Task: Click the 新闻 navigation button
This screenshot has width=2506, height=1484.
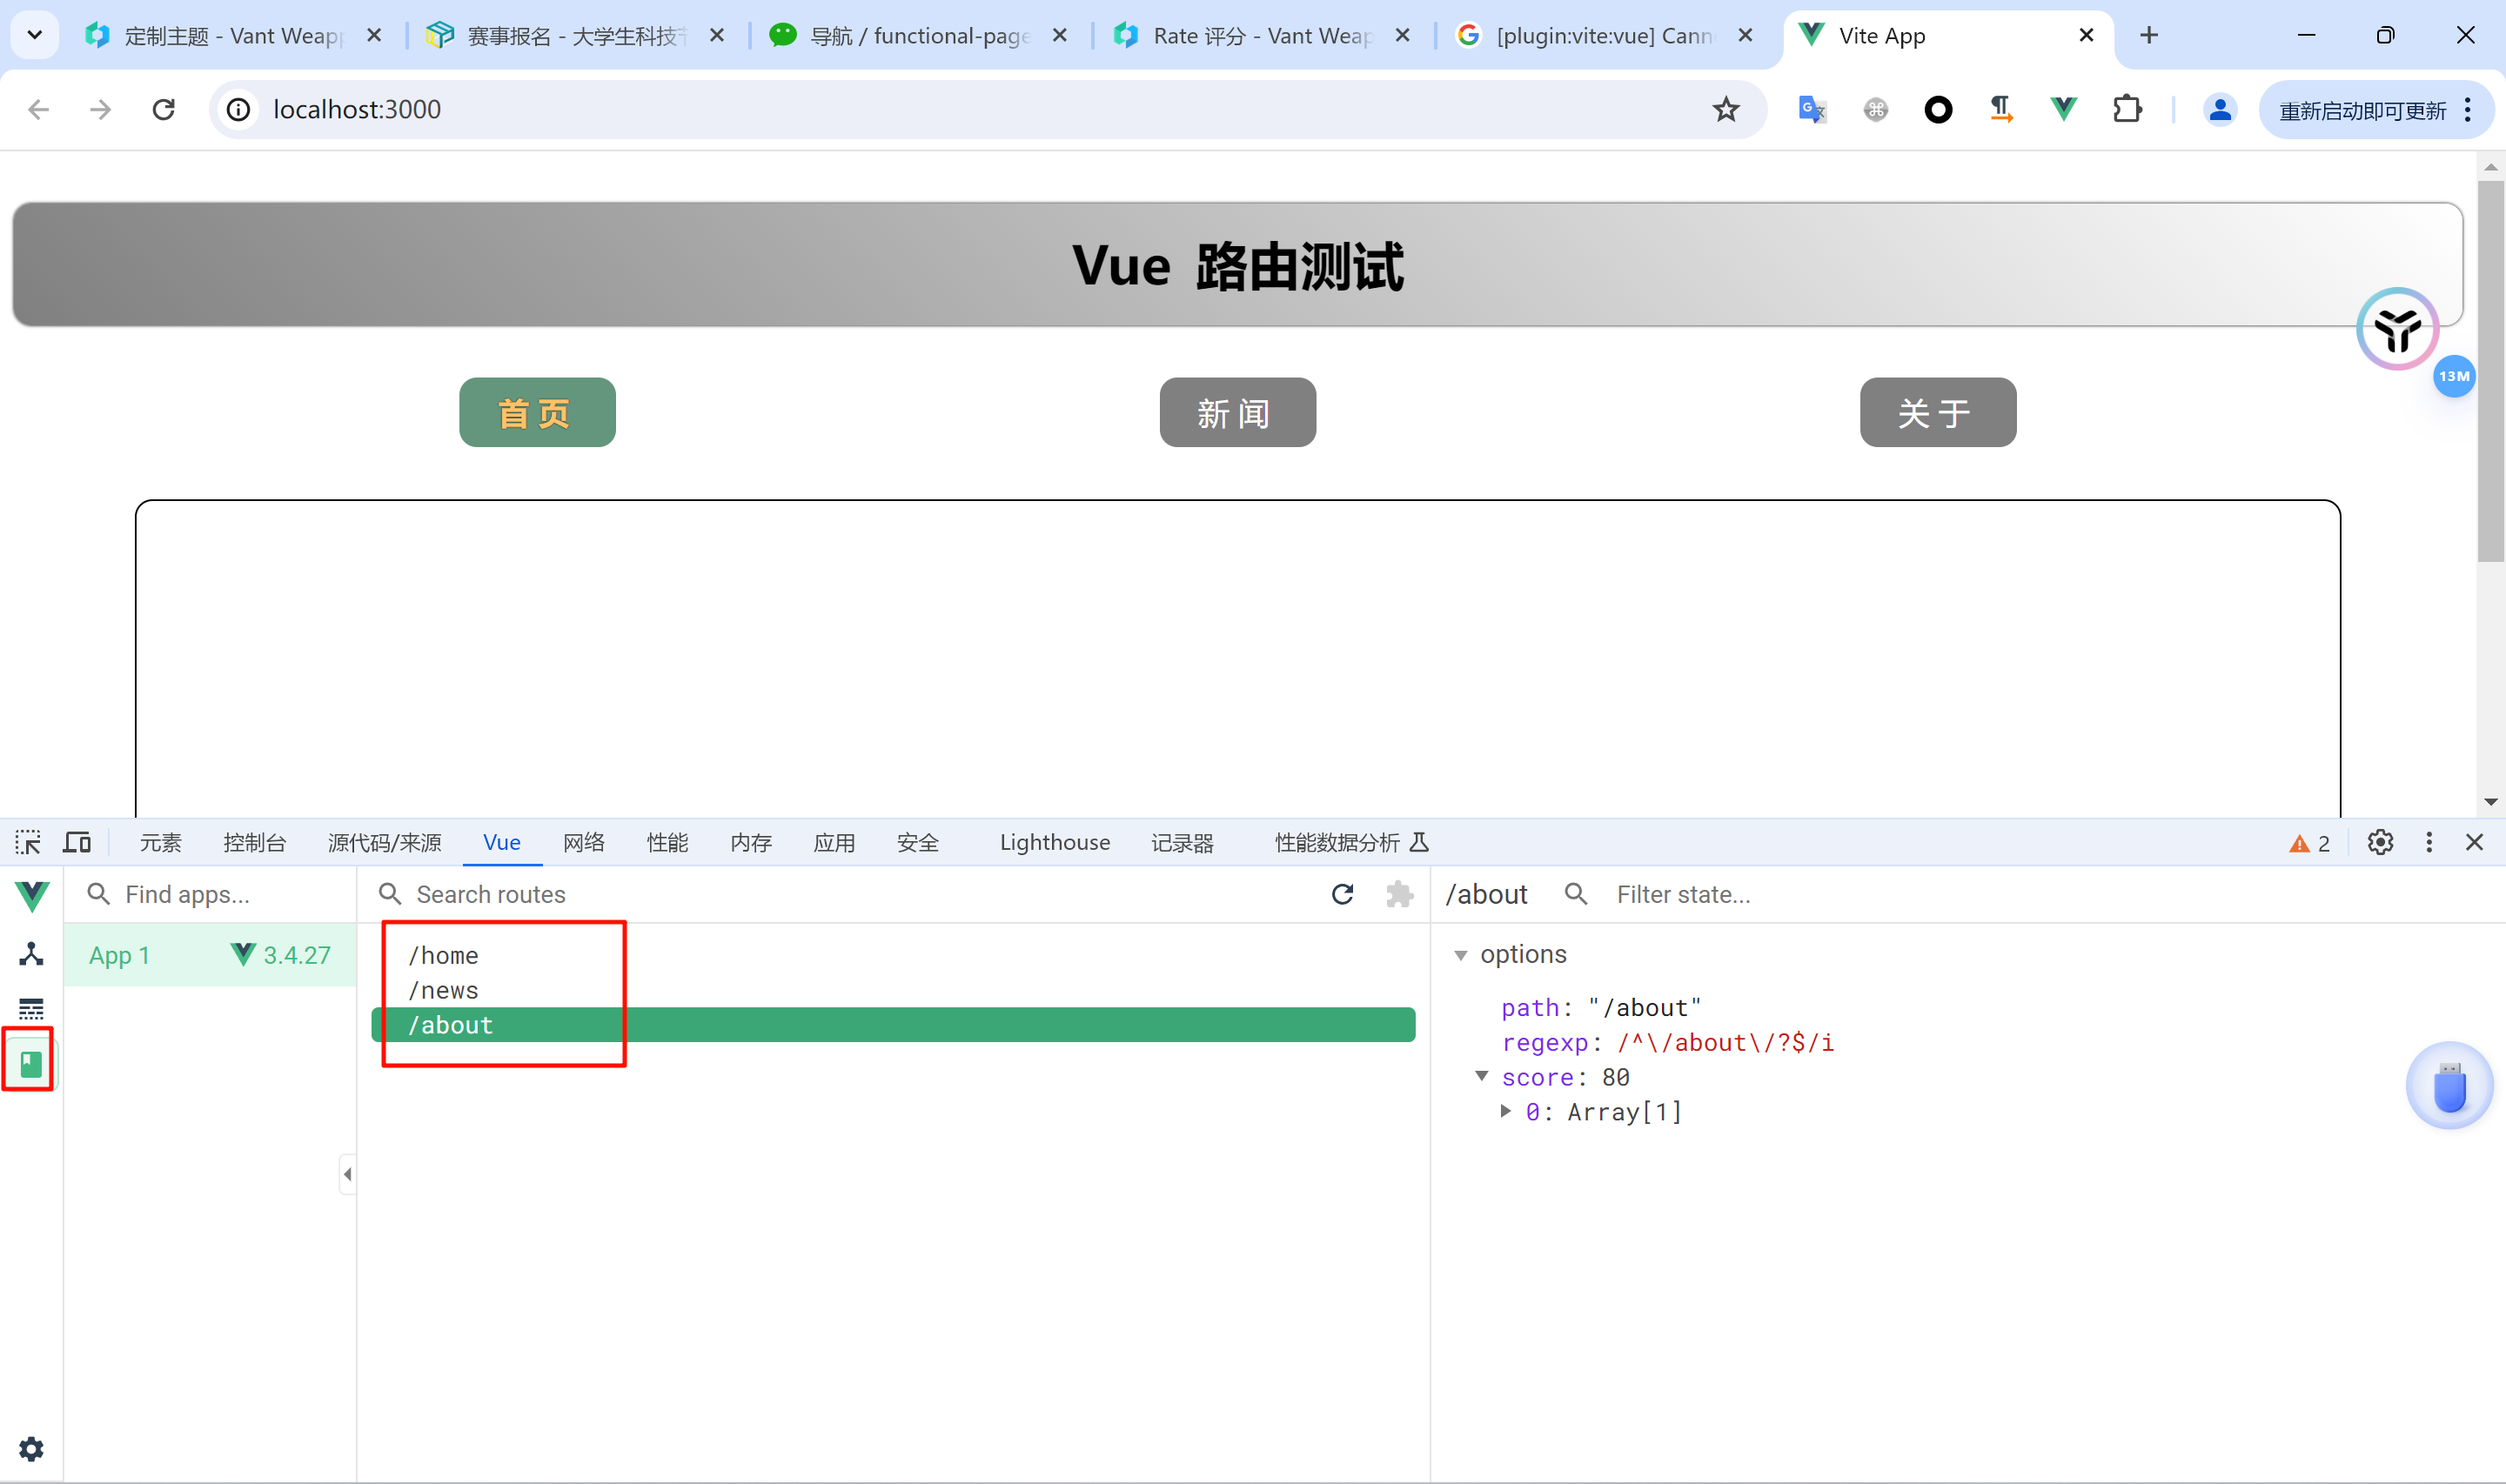Action: tap(1237, 412)
